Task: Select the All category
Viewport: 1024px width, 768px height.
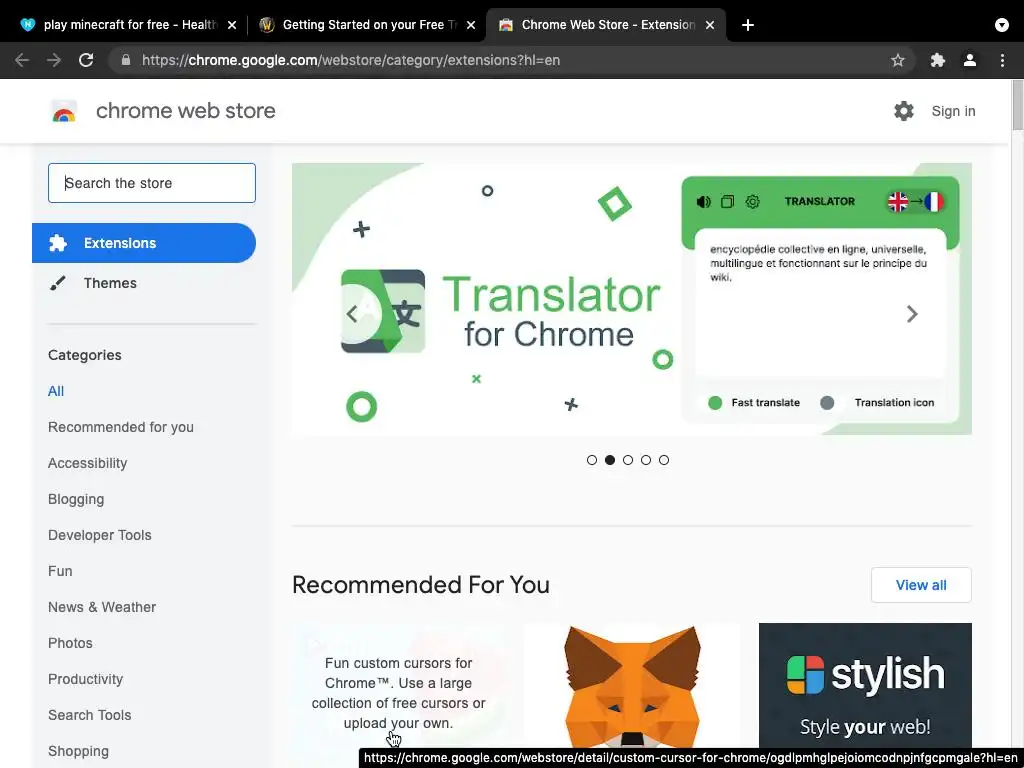Action: coord(56,391)
